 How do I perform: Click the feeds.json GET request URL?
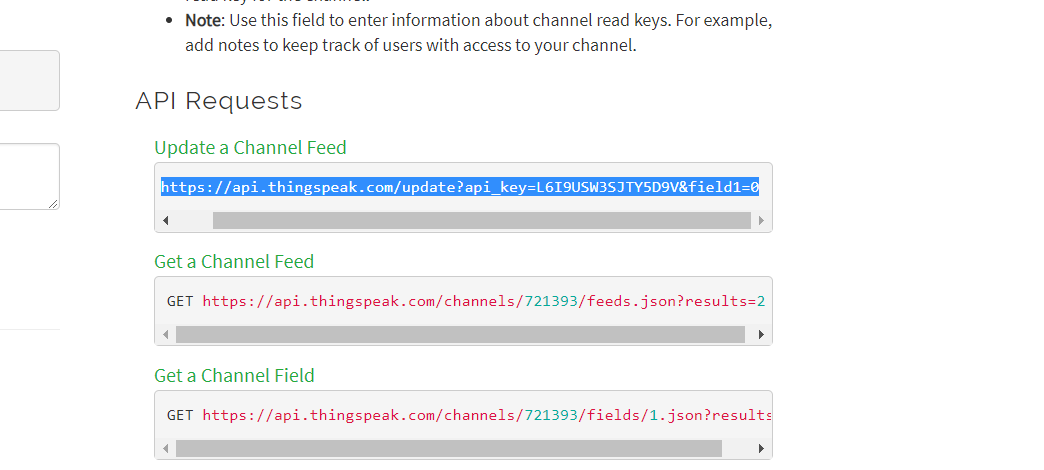coord(484,301)
